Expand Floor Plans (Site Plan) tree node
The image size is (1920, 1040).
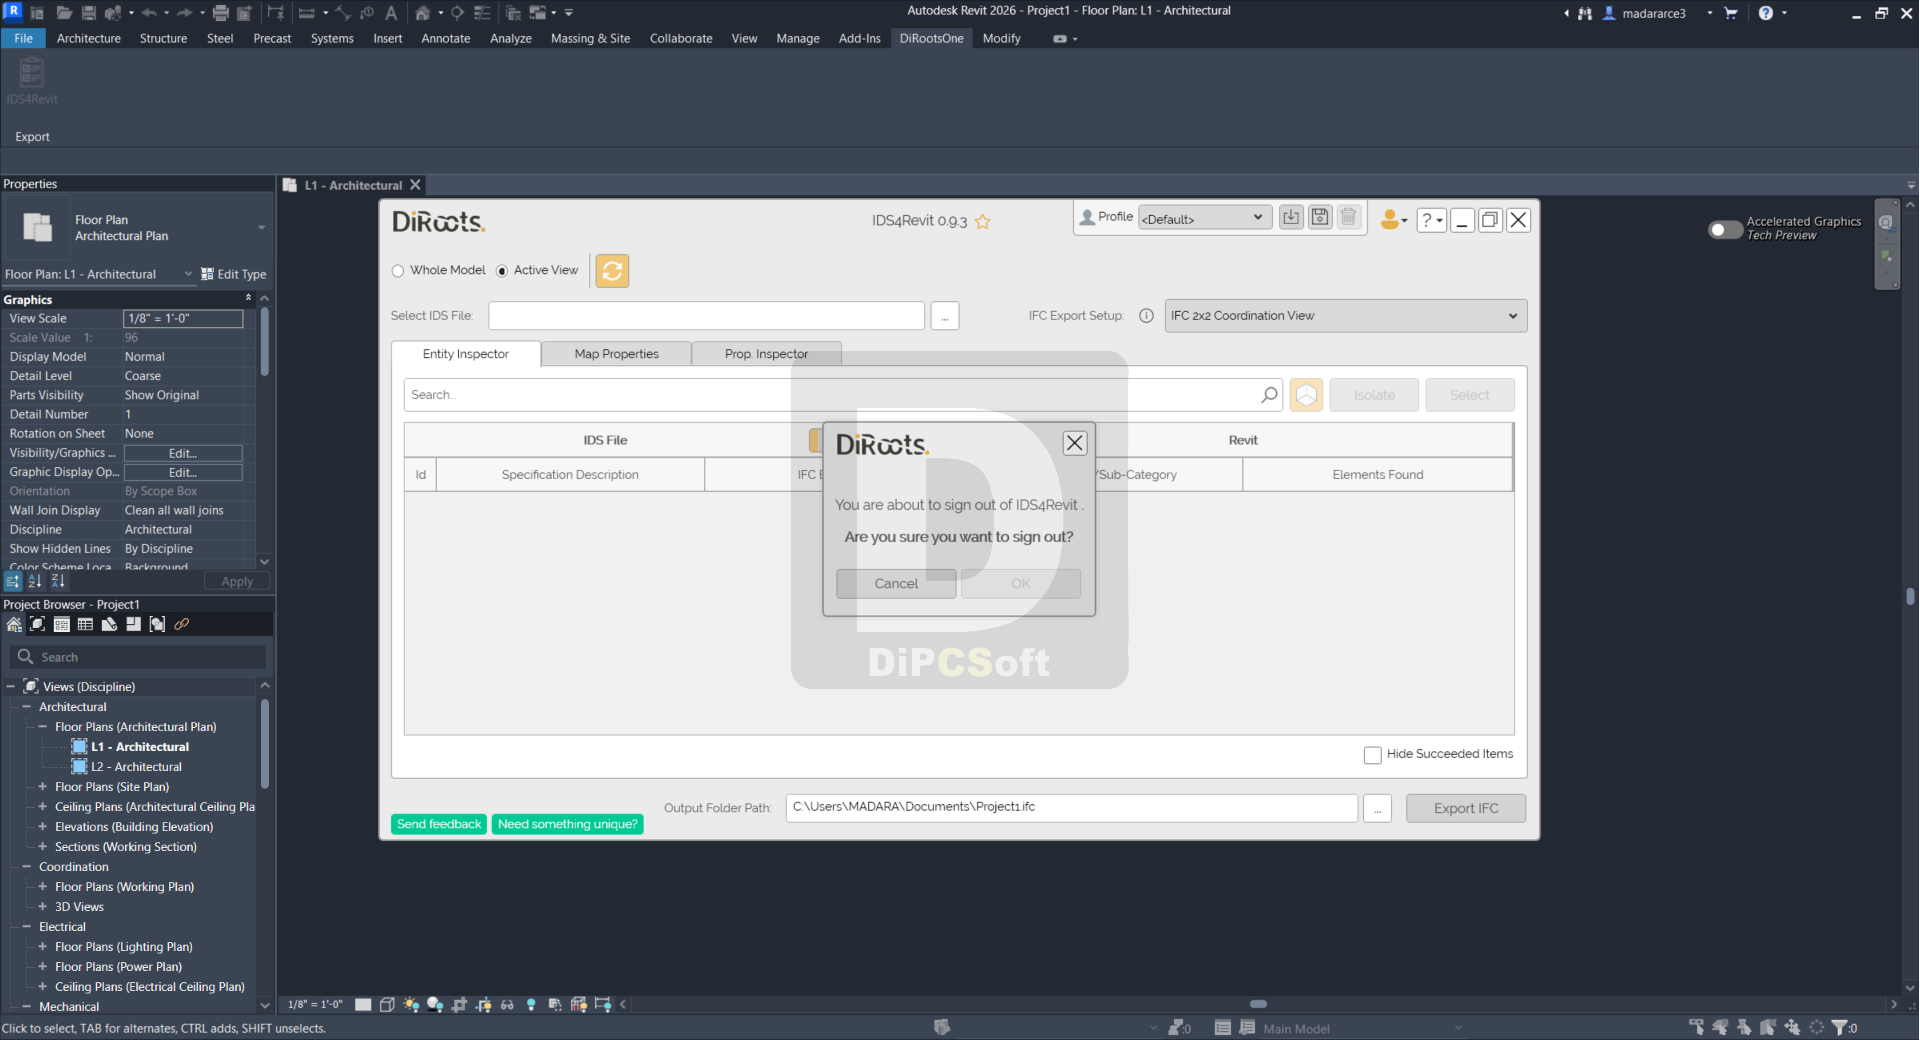42,787
